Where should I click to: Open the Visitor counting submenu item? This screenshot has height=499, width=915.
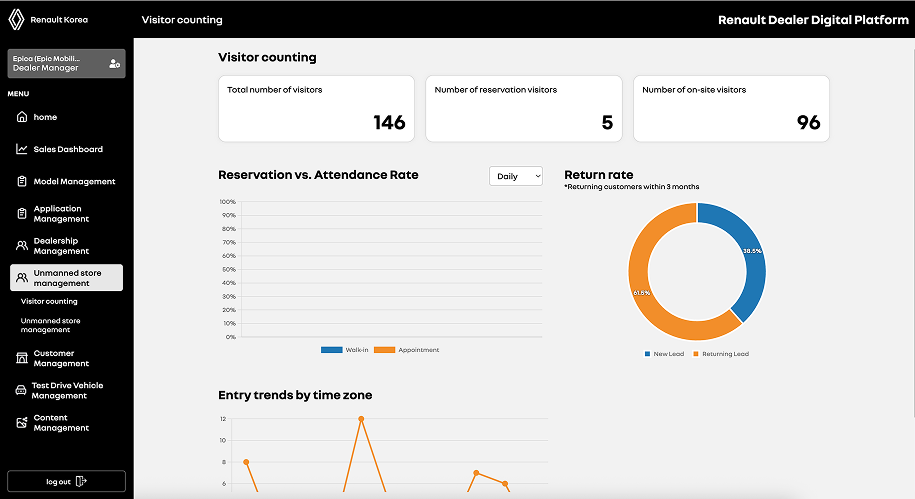[49, 301]
